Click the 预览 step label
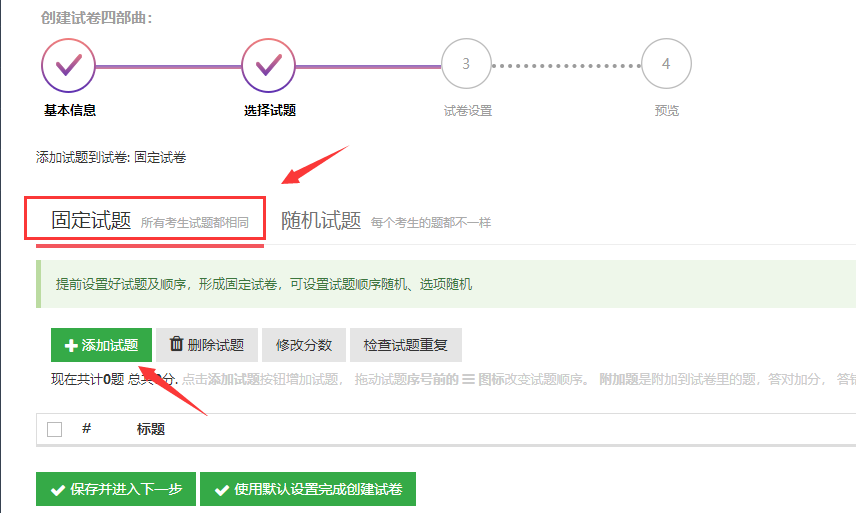This screenshot has height=513, width=856. pos(667,111)
